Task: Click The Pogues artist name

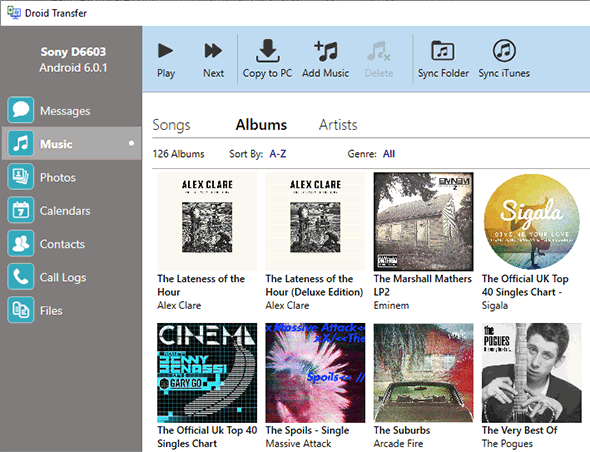Action: click(x=507, y=444)
